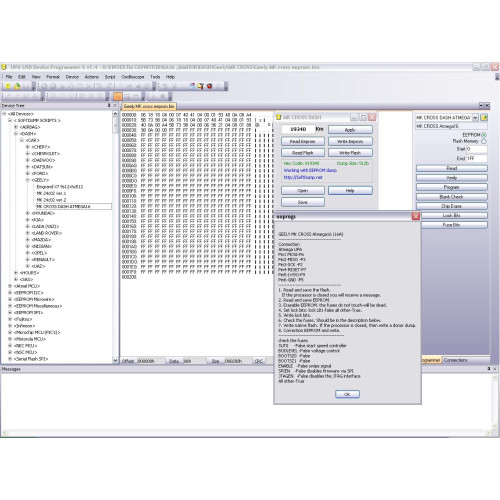
Task: Select the Flash Memory radio button
Action: pyautogui.click(x=484, y=141)
